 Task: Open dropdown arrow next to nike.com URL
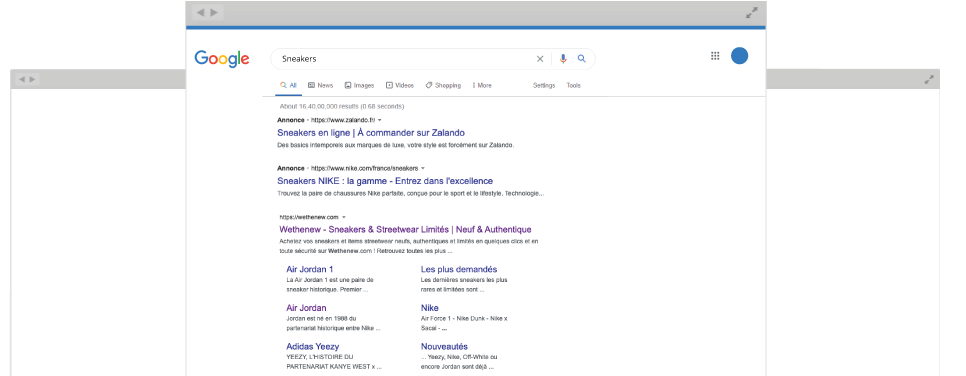click(423, 168)
